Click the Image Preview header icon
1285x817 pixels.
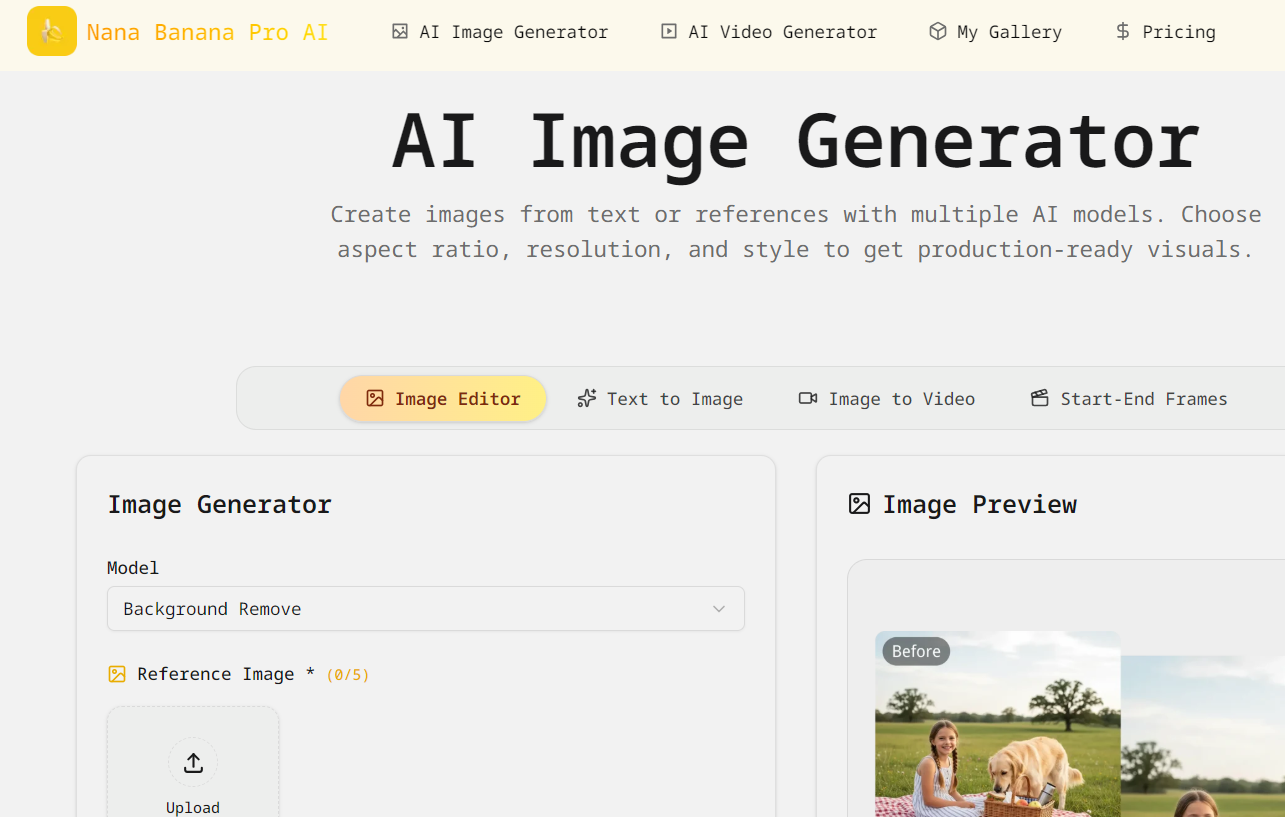859,504
